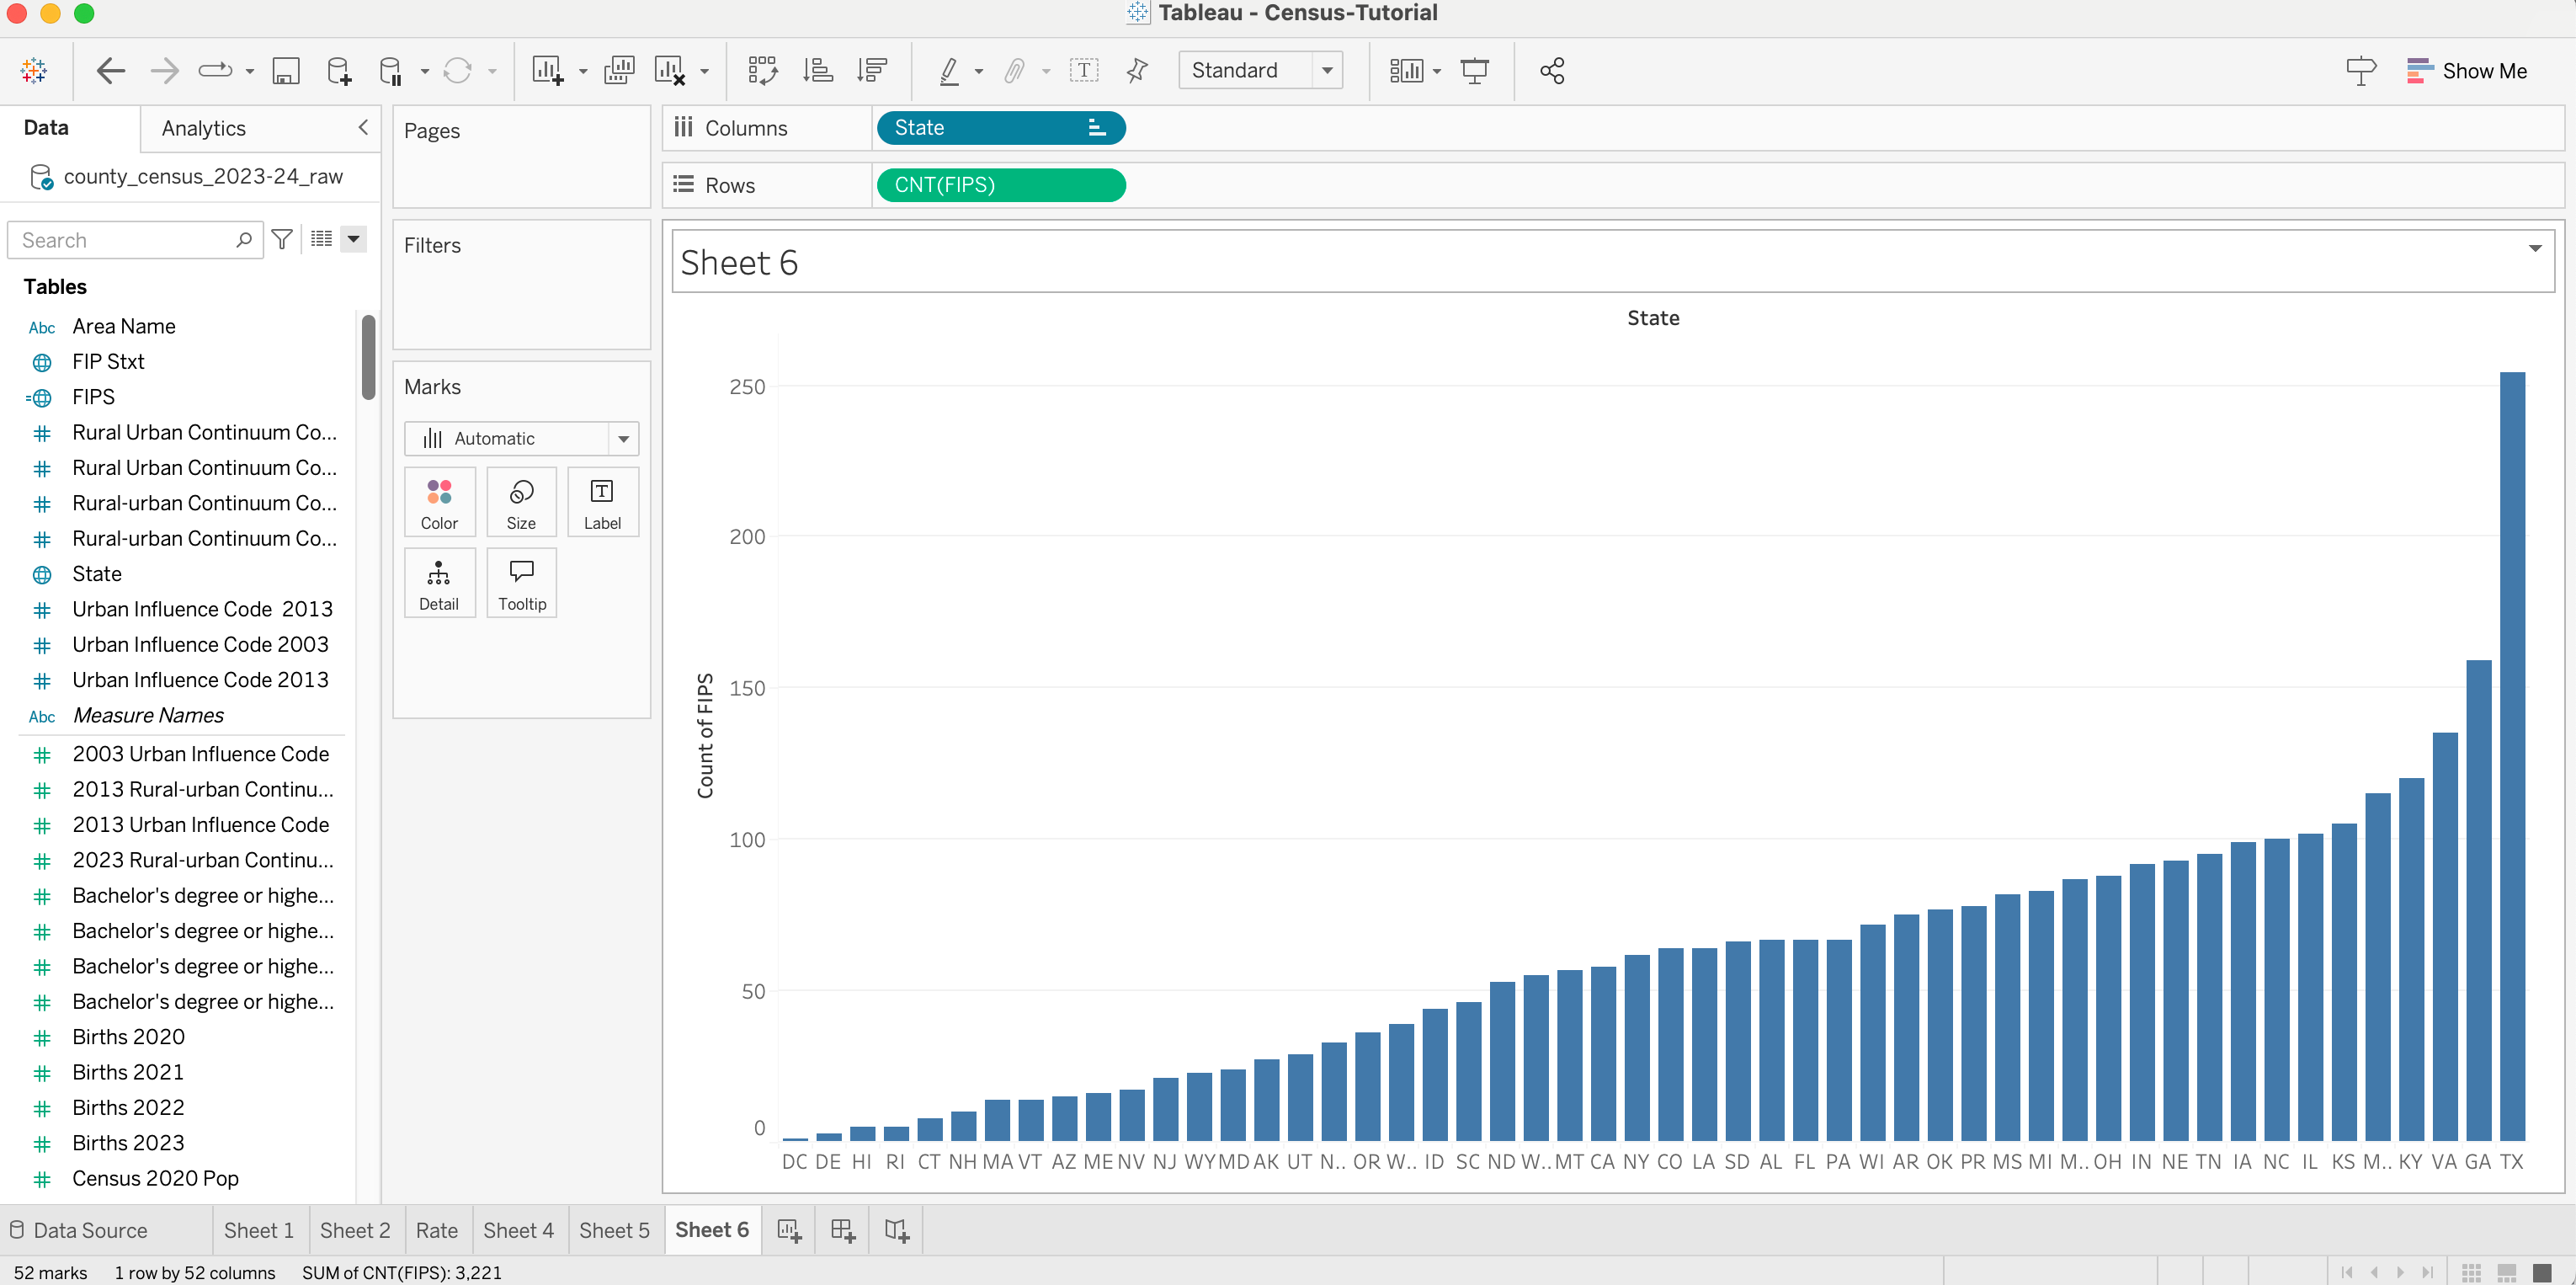
Task: Collapse the Data pane with the chevron
Action: (x=363, y=127)
